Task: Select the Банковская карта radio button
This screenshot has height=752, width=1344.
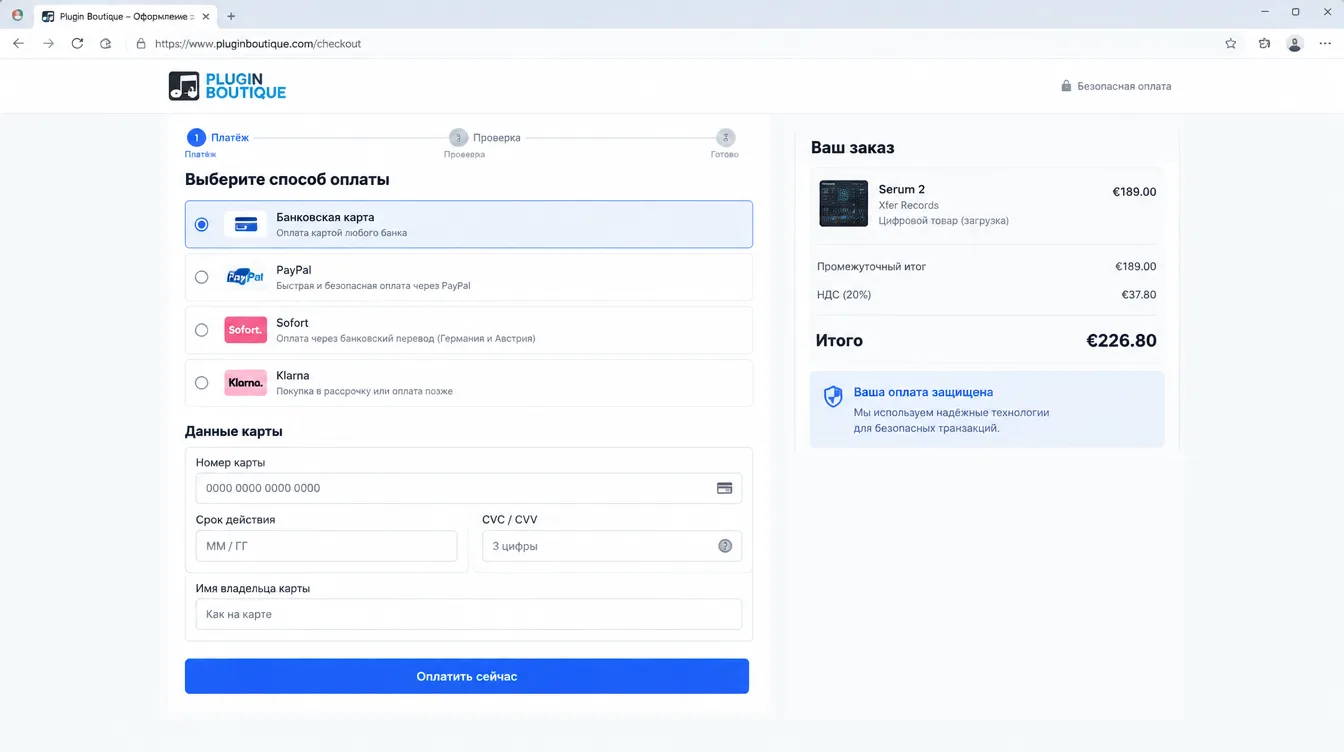Action: pyautogui.click(x=202, y=225)
